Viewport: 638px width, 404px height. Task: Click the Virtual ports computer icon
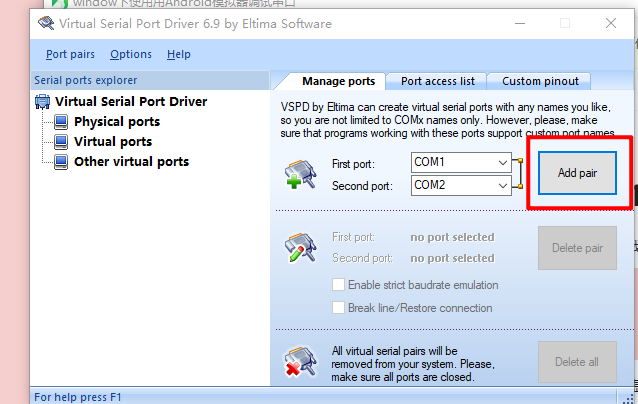(x=61, y=142)
